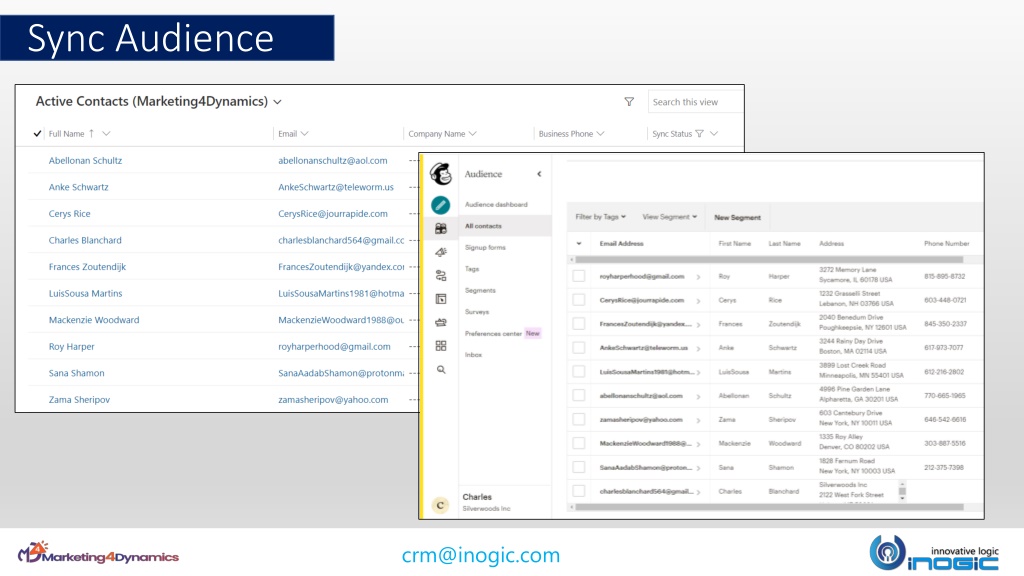Click the Mailchimp sidebar search magnifier icon

441,370
